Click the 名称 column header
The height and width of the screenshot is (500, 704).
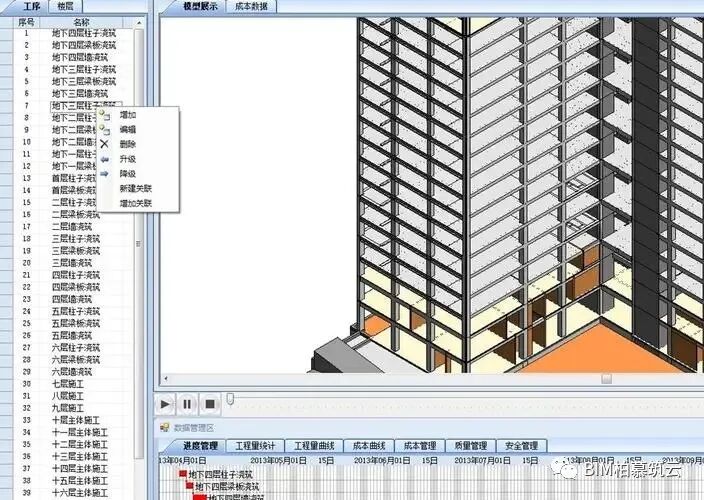81,22
